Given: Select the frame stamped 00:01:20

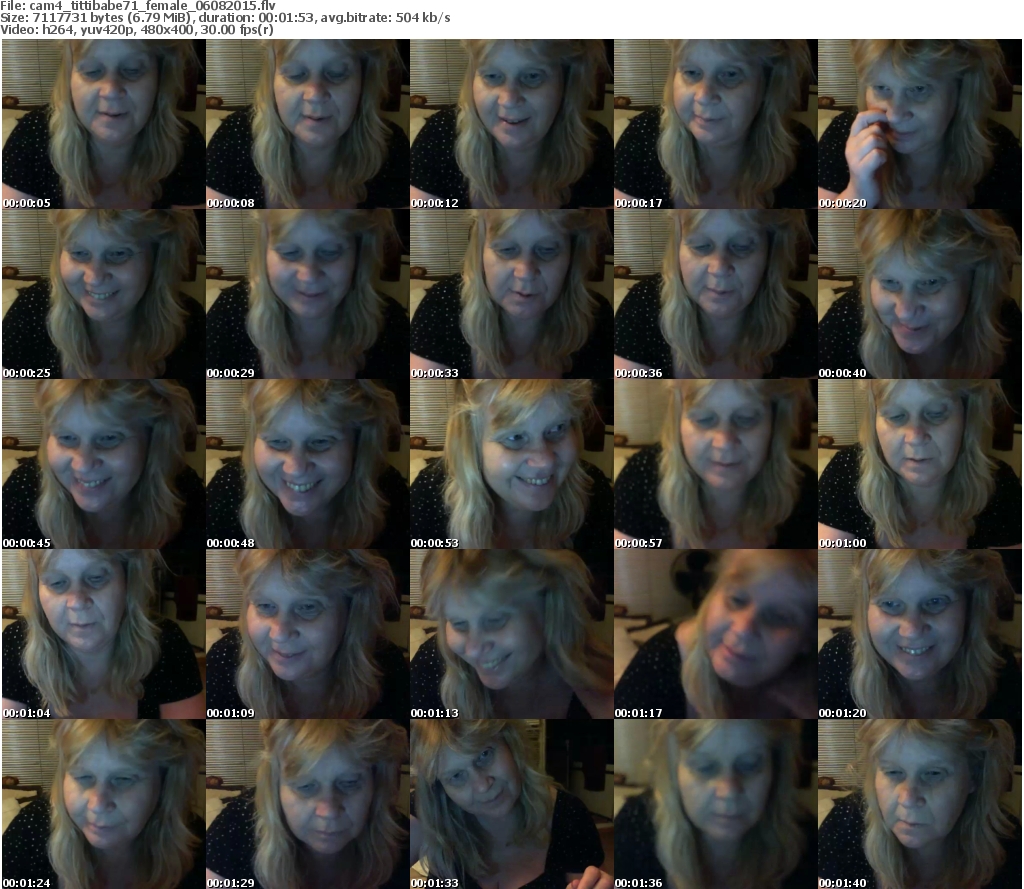Looking at the screenshot, I should (920, 634).
